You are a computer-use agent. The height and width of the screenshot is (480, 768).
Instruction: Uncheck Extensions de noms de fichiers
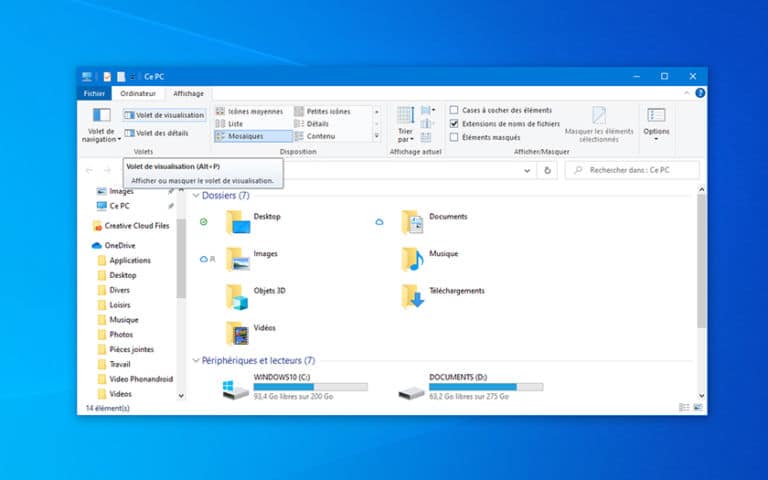tap(454, 123)
